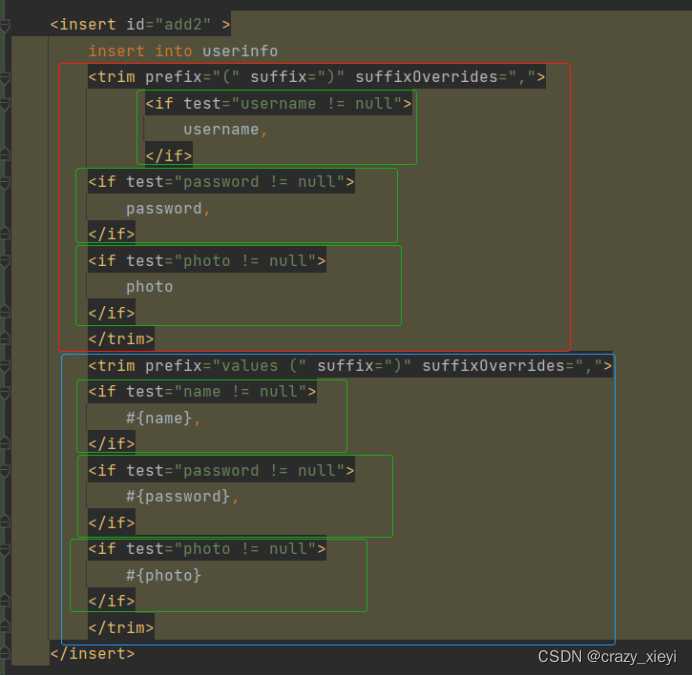
Task: Collapse the name != null if block
Action: tap(5, 392)
